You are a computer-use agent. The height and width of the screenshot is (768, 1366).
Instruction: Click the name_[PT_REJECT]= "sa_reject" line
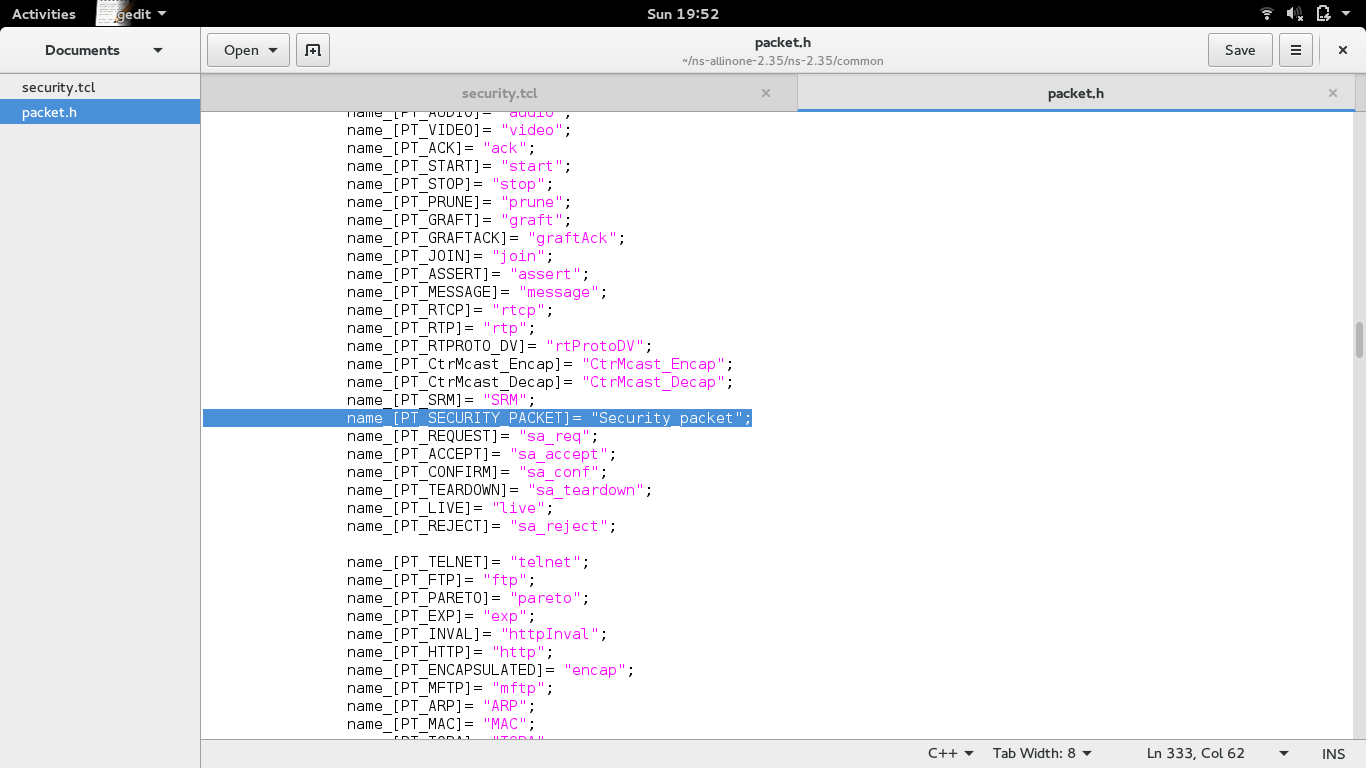tap(481, 526)
